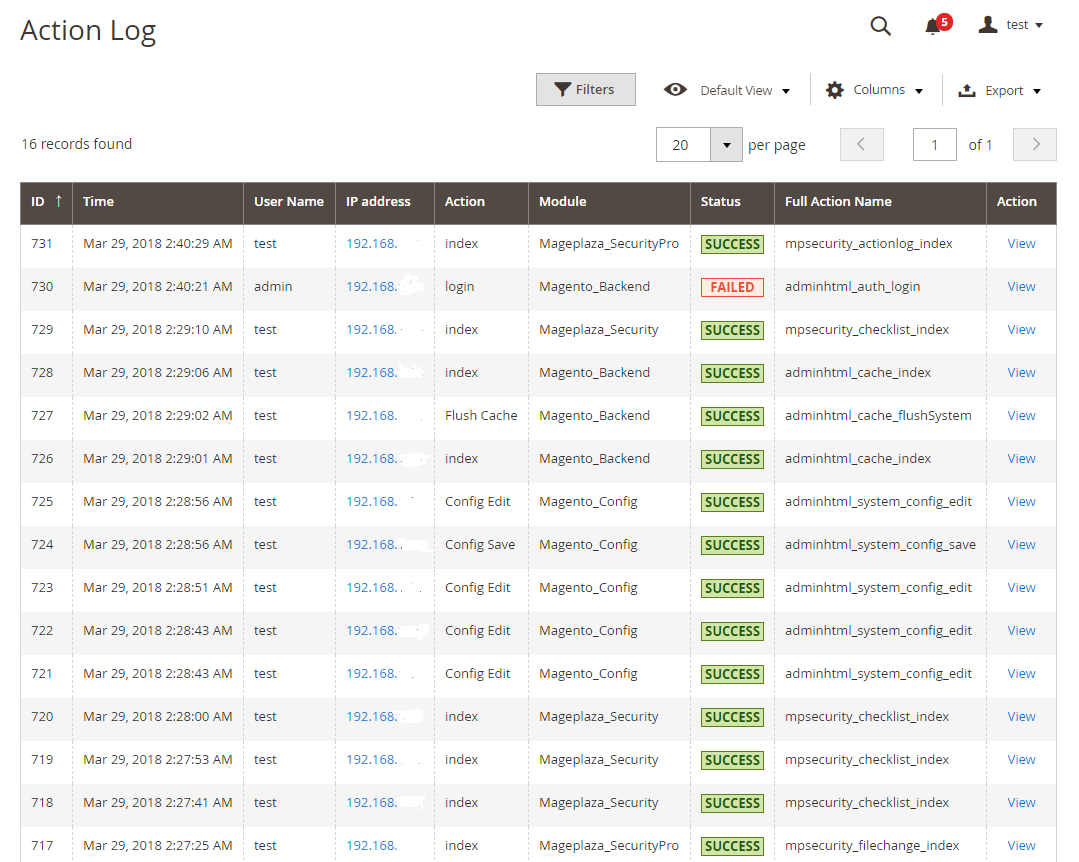Go to next page arrow
Viewport: 1079px width, 862px height.
coord(1035,144)
